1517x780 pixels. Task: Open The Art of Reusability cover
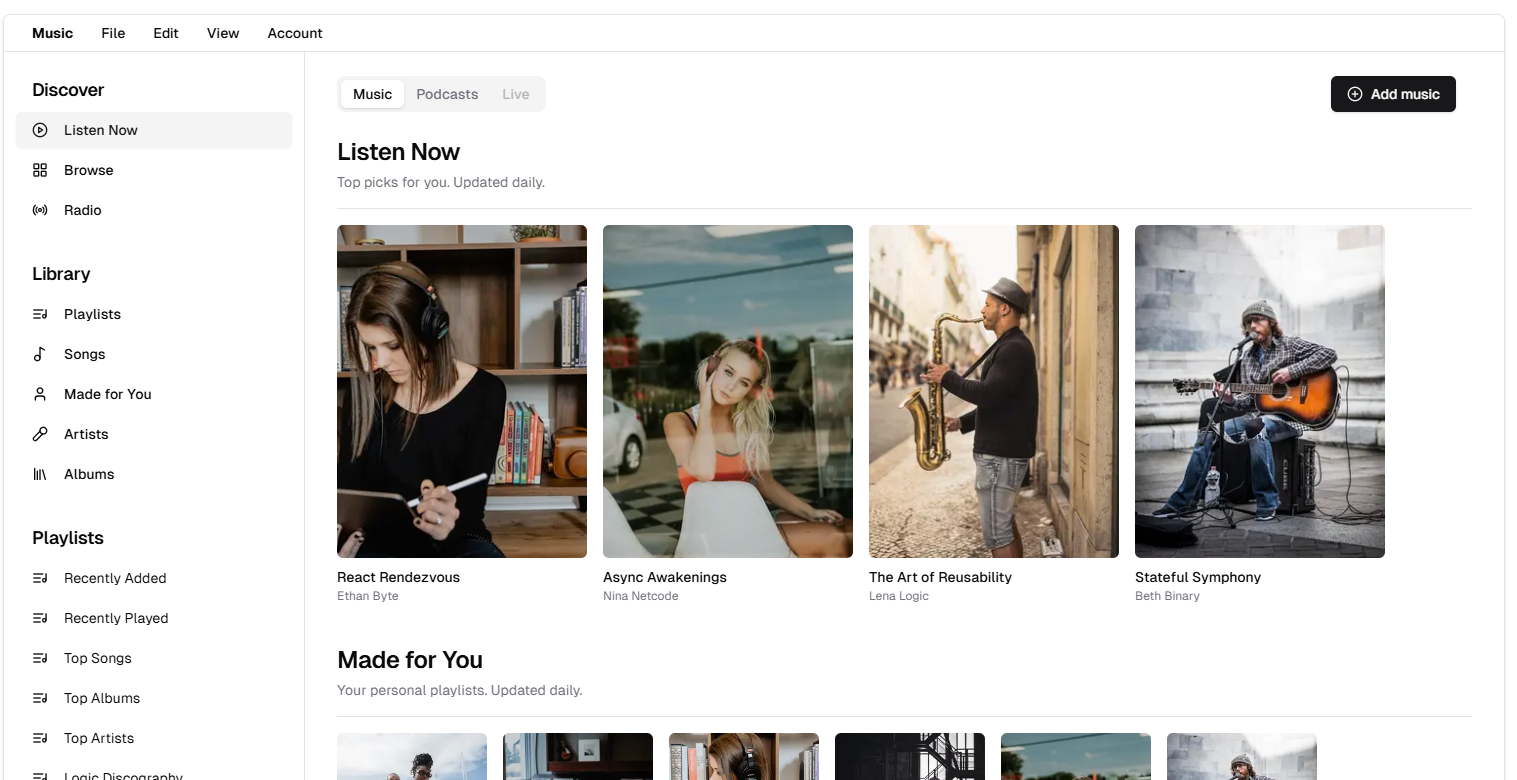[994, 391]
